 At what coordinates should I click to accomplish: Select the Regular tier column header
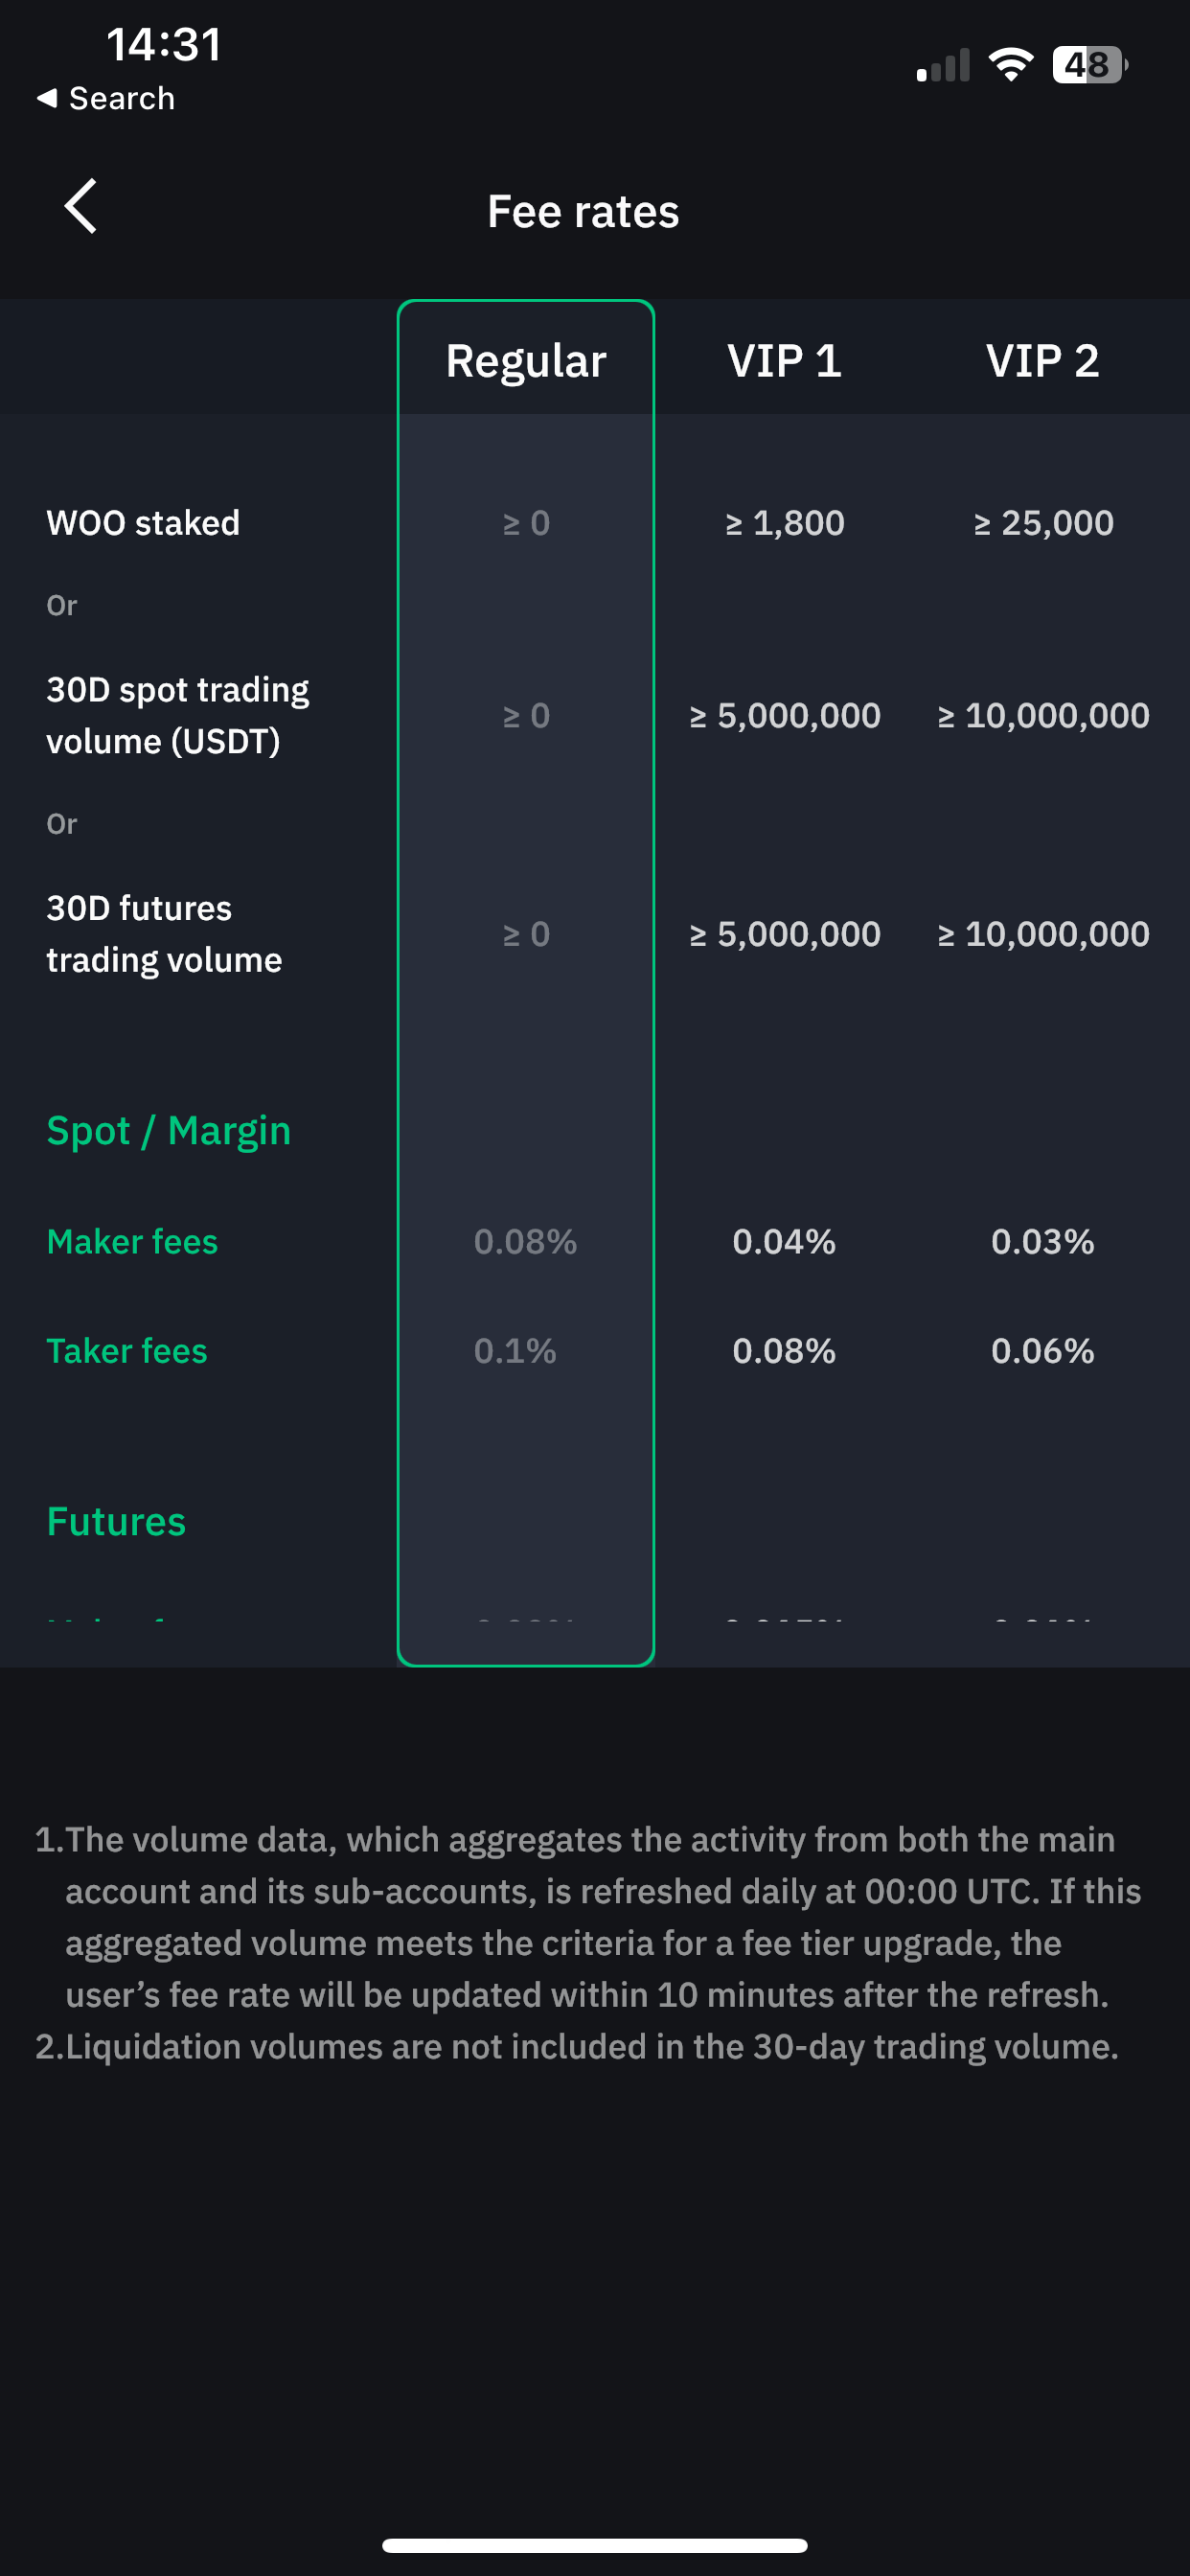click(526, 360)
